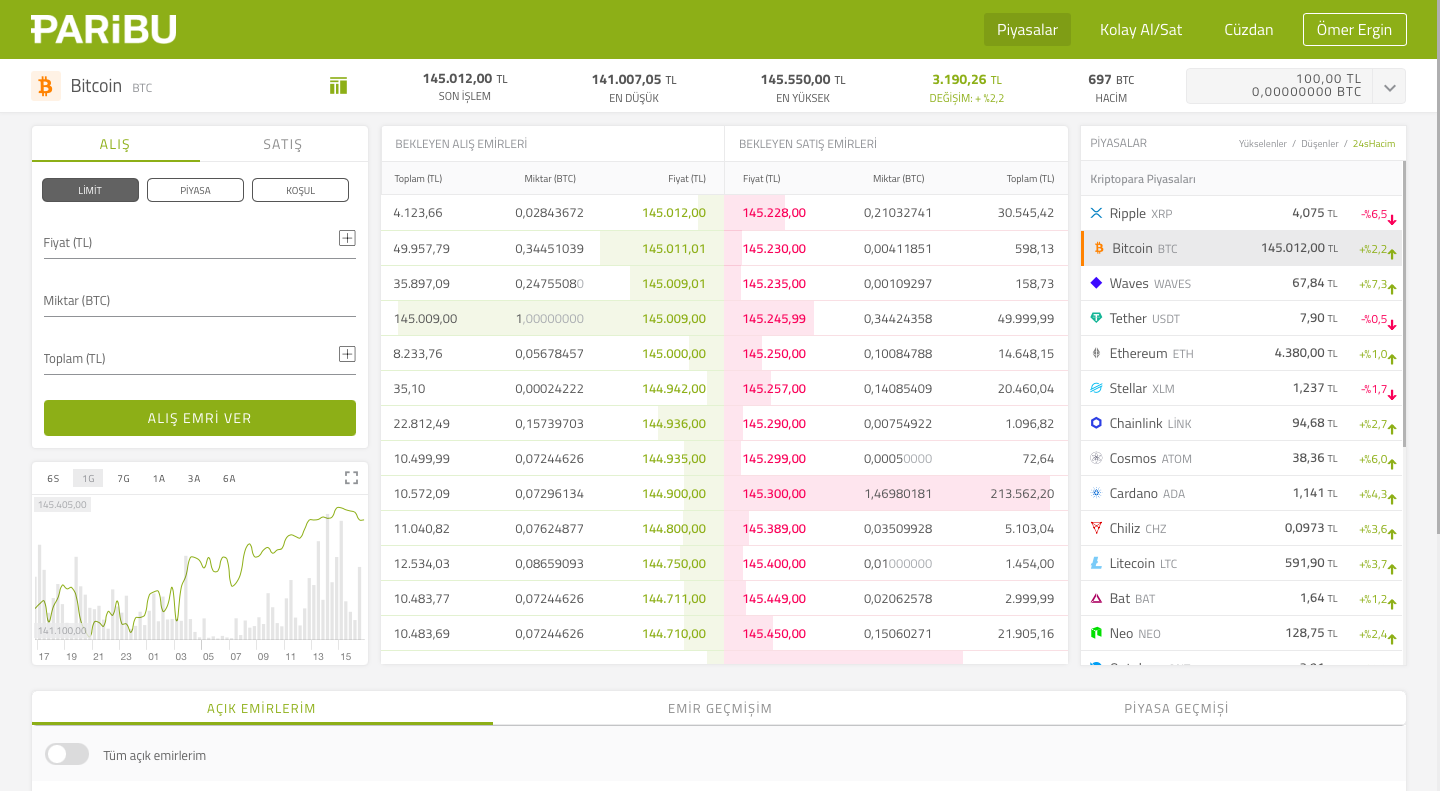Switch to the SATIŞ tab
The image size is (1440, 791).
(x=283, y=144)
